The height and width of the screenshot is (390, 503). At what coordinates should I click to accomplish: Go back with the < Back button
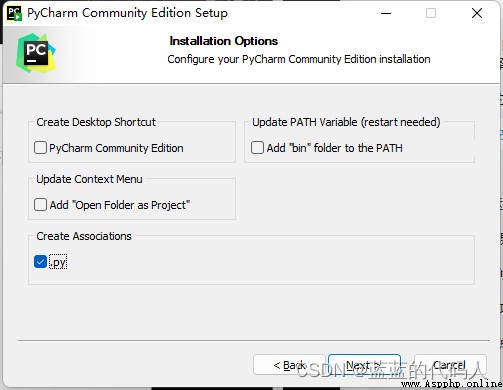point(289,365)
